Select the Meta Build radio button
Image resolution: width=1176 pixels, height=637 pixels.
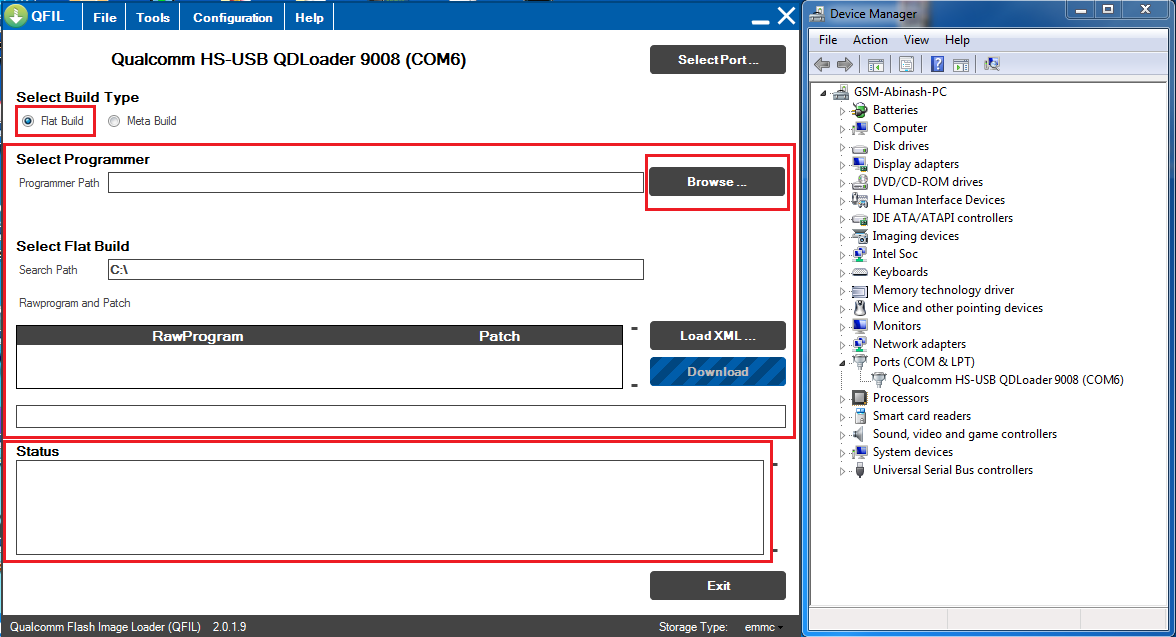coord(113,120)
